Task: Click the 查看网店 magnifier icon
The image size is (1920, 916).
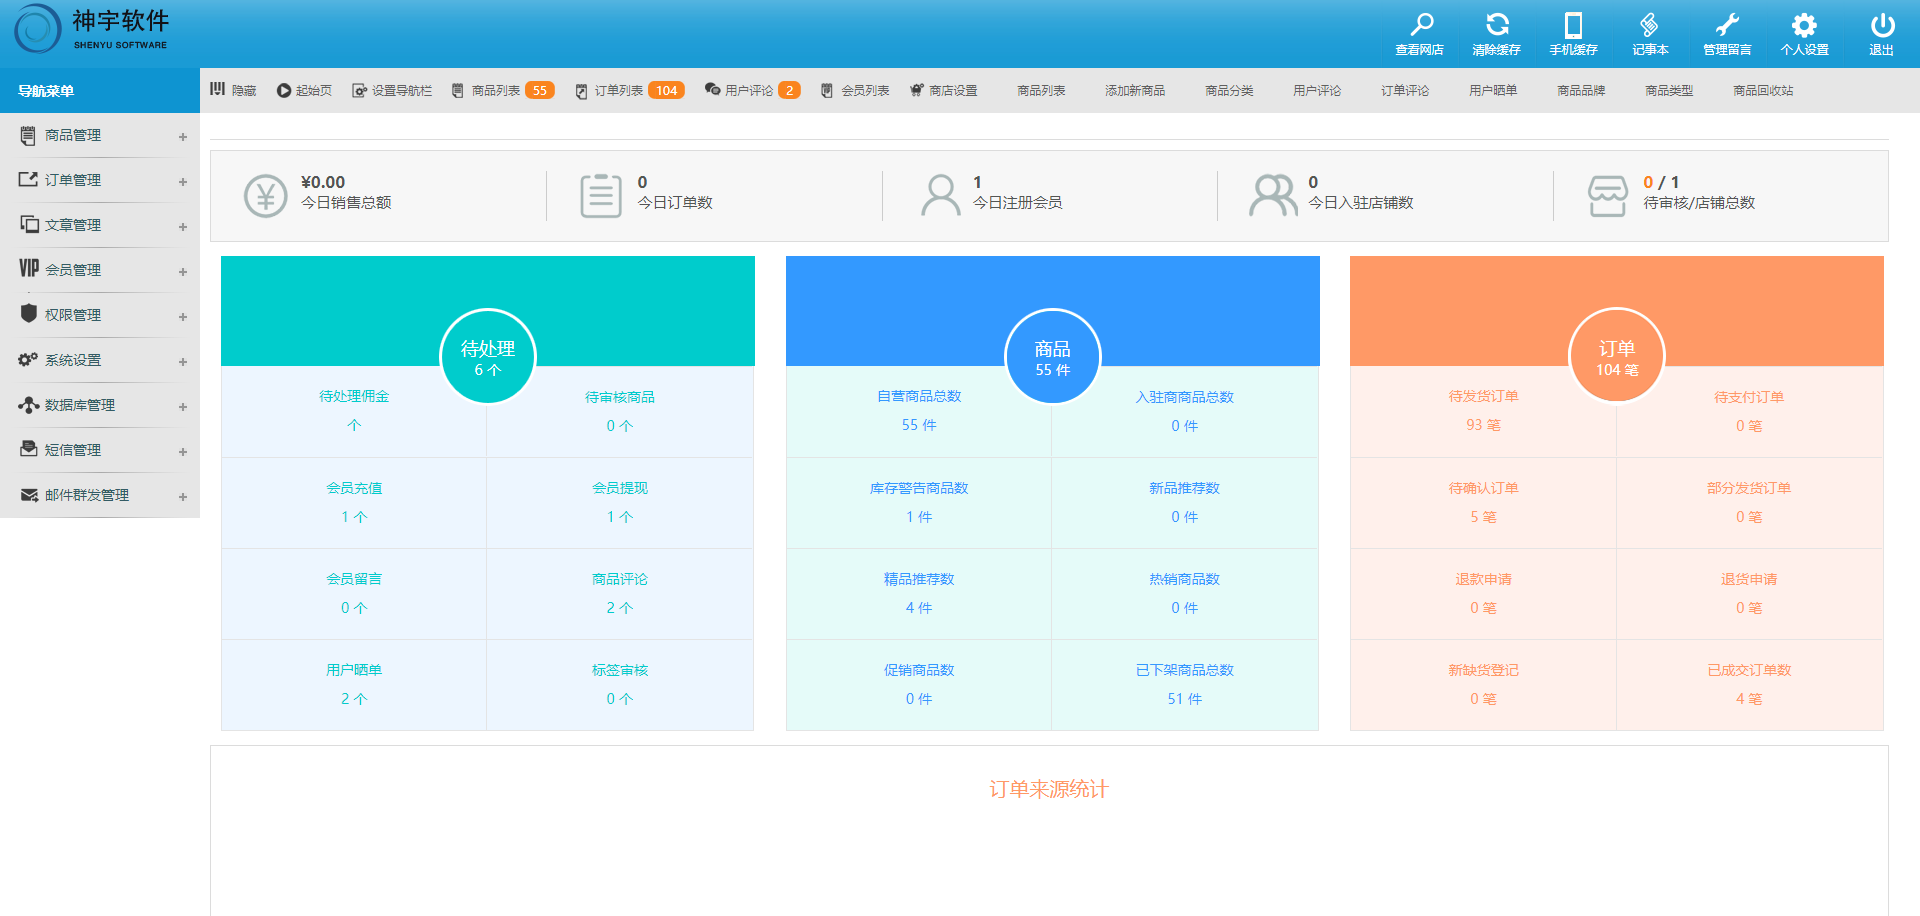Action: click(x=1421, y=24)
